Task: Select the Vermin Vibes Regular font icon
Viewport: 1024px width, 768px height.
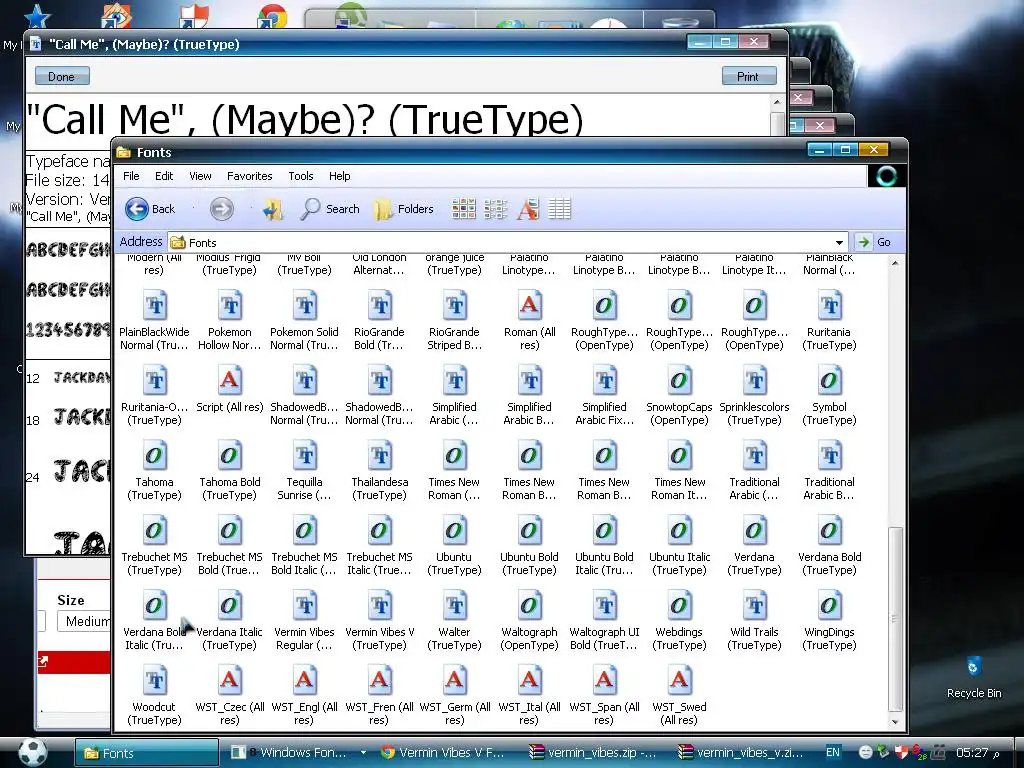Action: [304, 607]
